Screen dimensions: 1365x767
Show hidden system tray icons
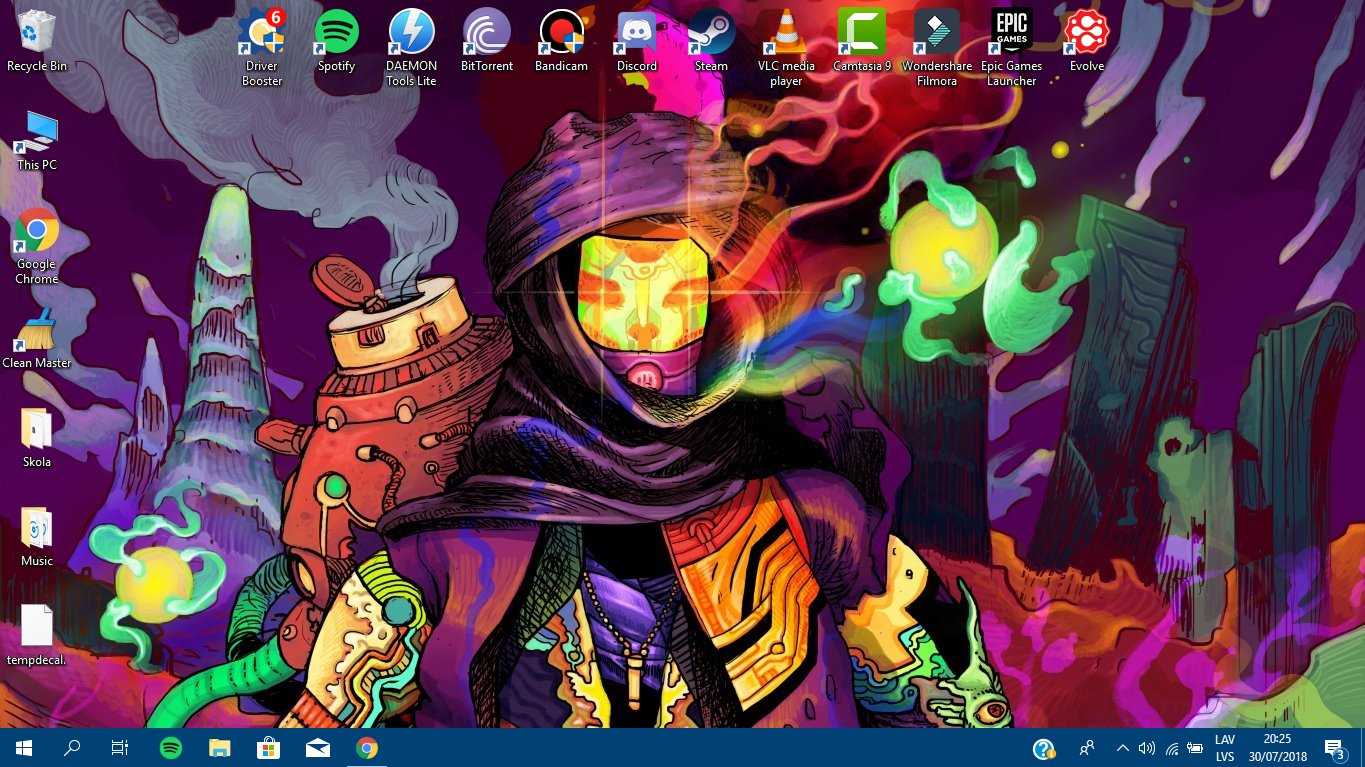(x=1122, y=747)
